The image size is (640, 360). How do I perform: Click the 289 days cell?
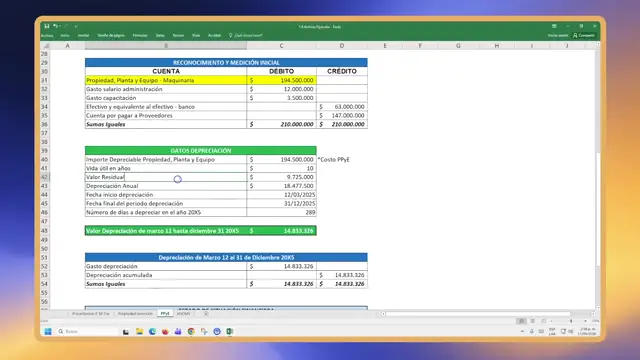pyautogui.click(x=281, y=212)
